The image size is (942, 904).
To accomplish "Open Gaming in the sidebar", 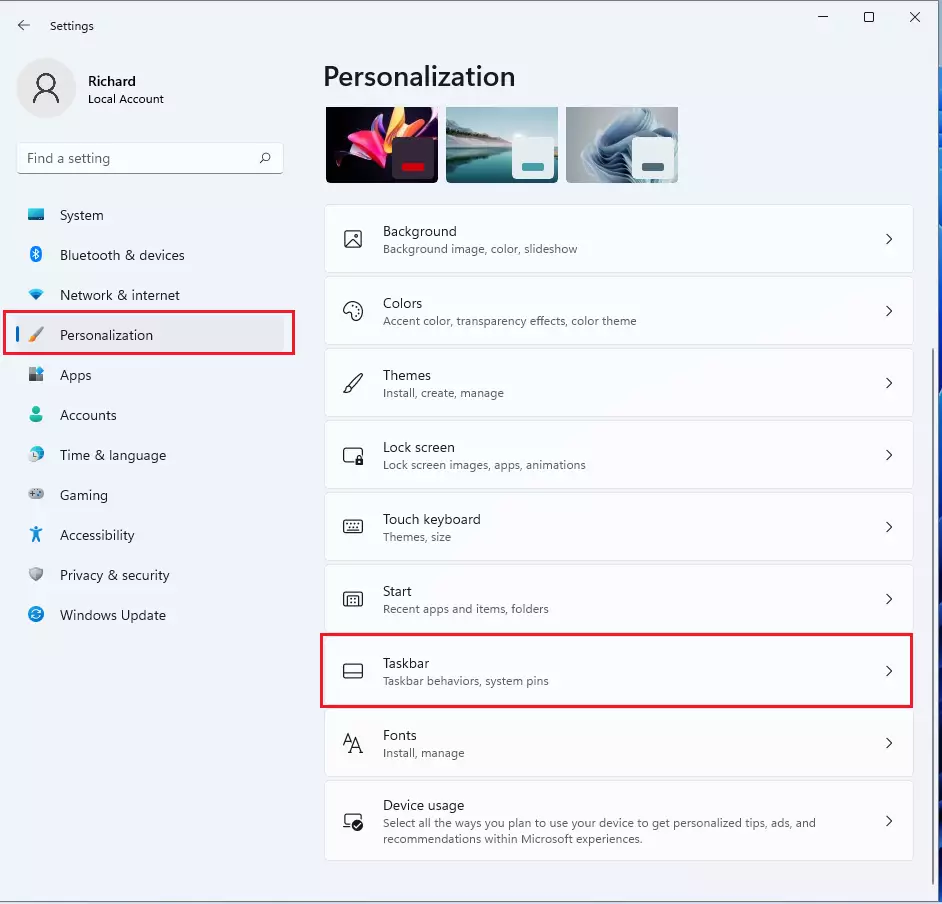I will coord(150,495).
